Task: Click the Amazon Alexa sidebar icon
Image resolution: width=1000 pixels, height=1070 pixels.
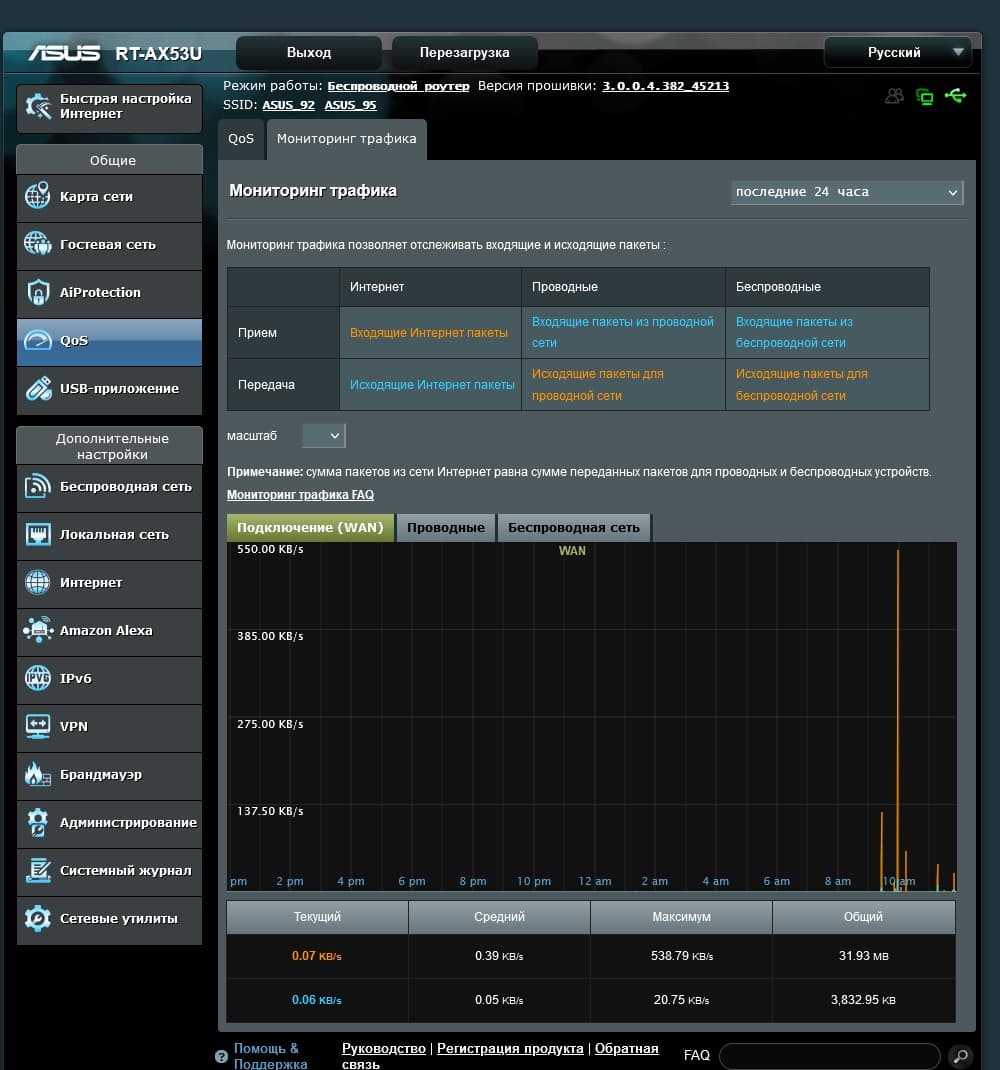Action: [x=37, y=630]
